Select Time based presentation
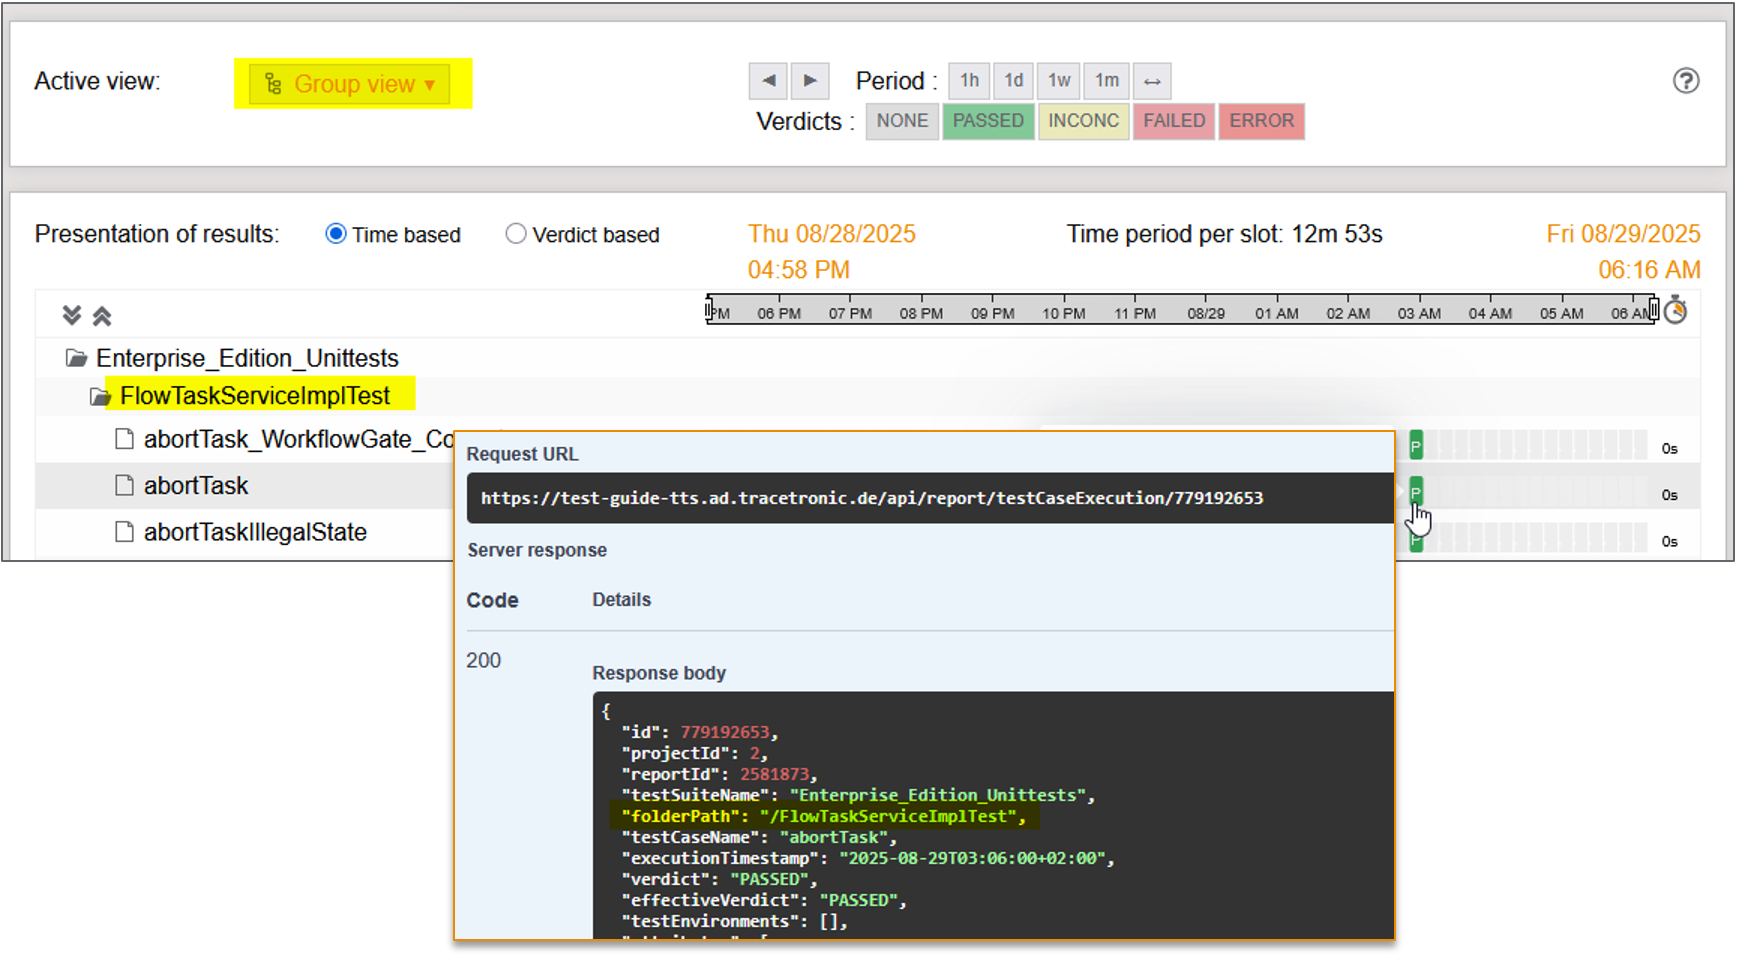The height and width of the screenshot is (955, 1741). [x=336, y=234]
